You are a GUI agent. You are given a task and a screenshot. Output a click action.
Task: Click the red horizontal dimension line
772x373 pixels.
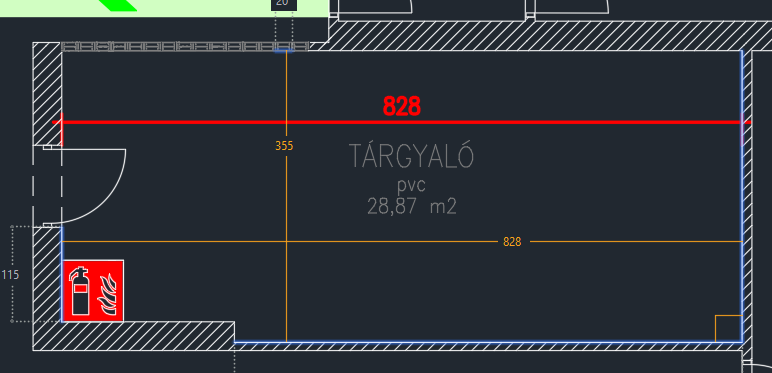401,122
